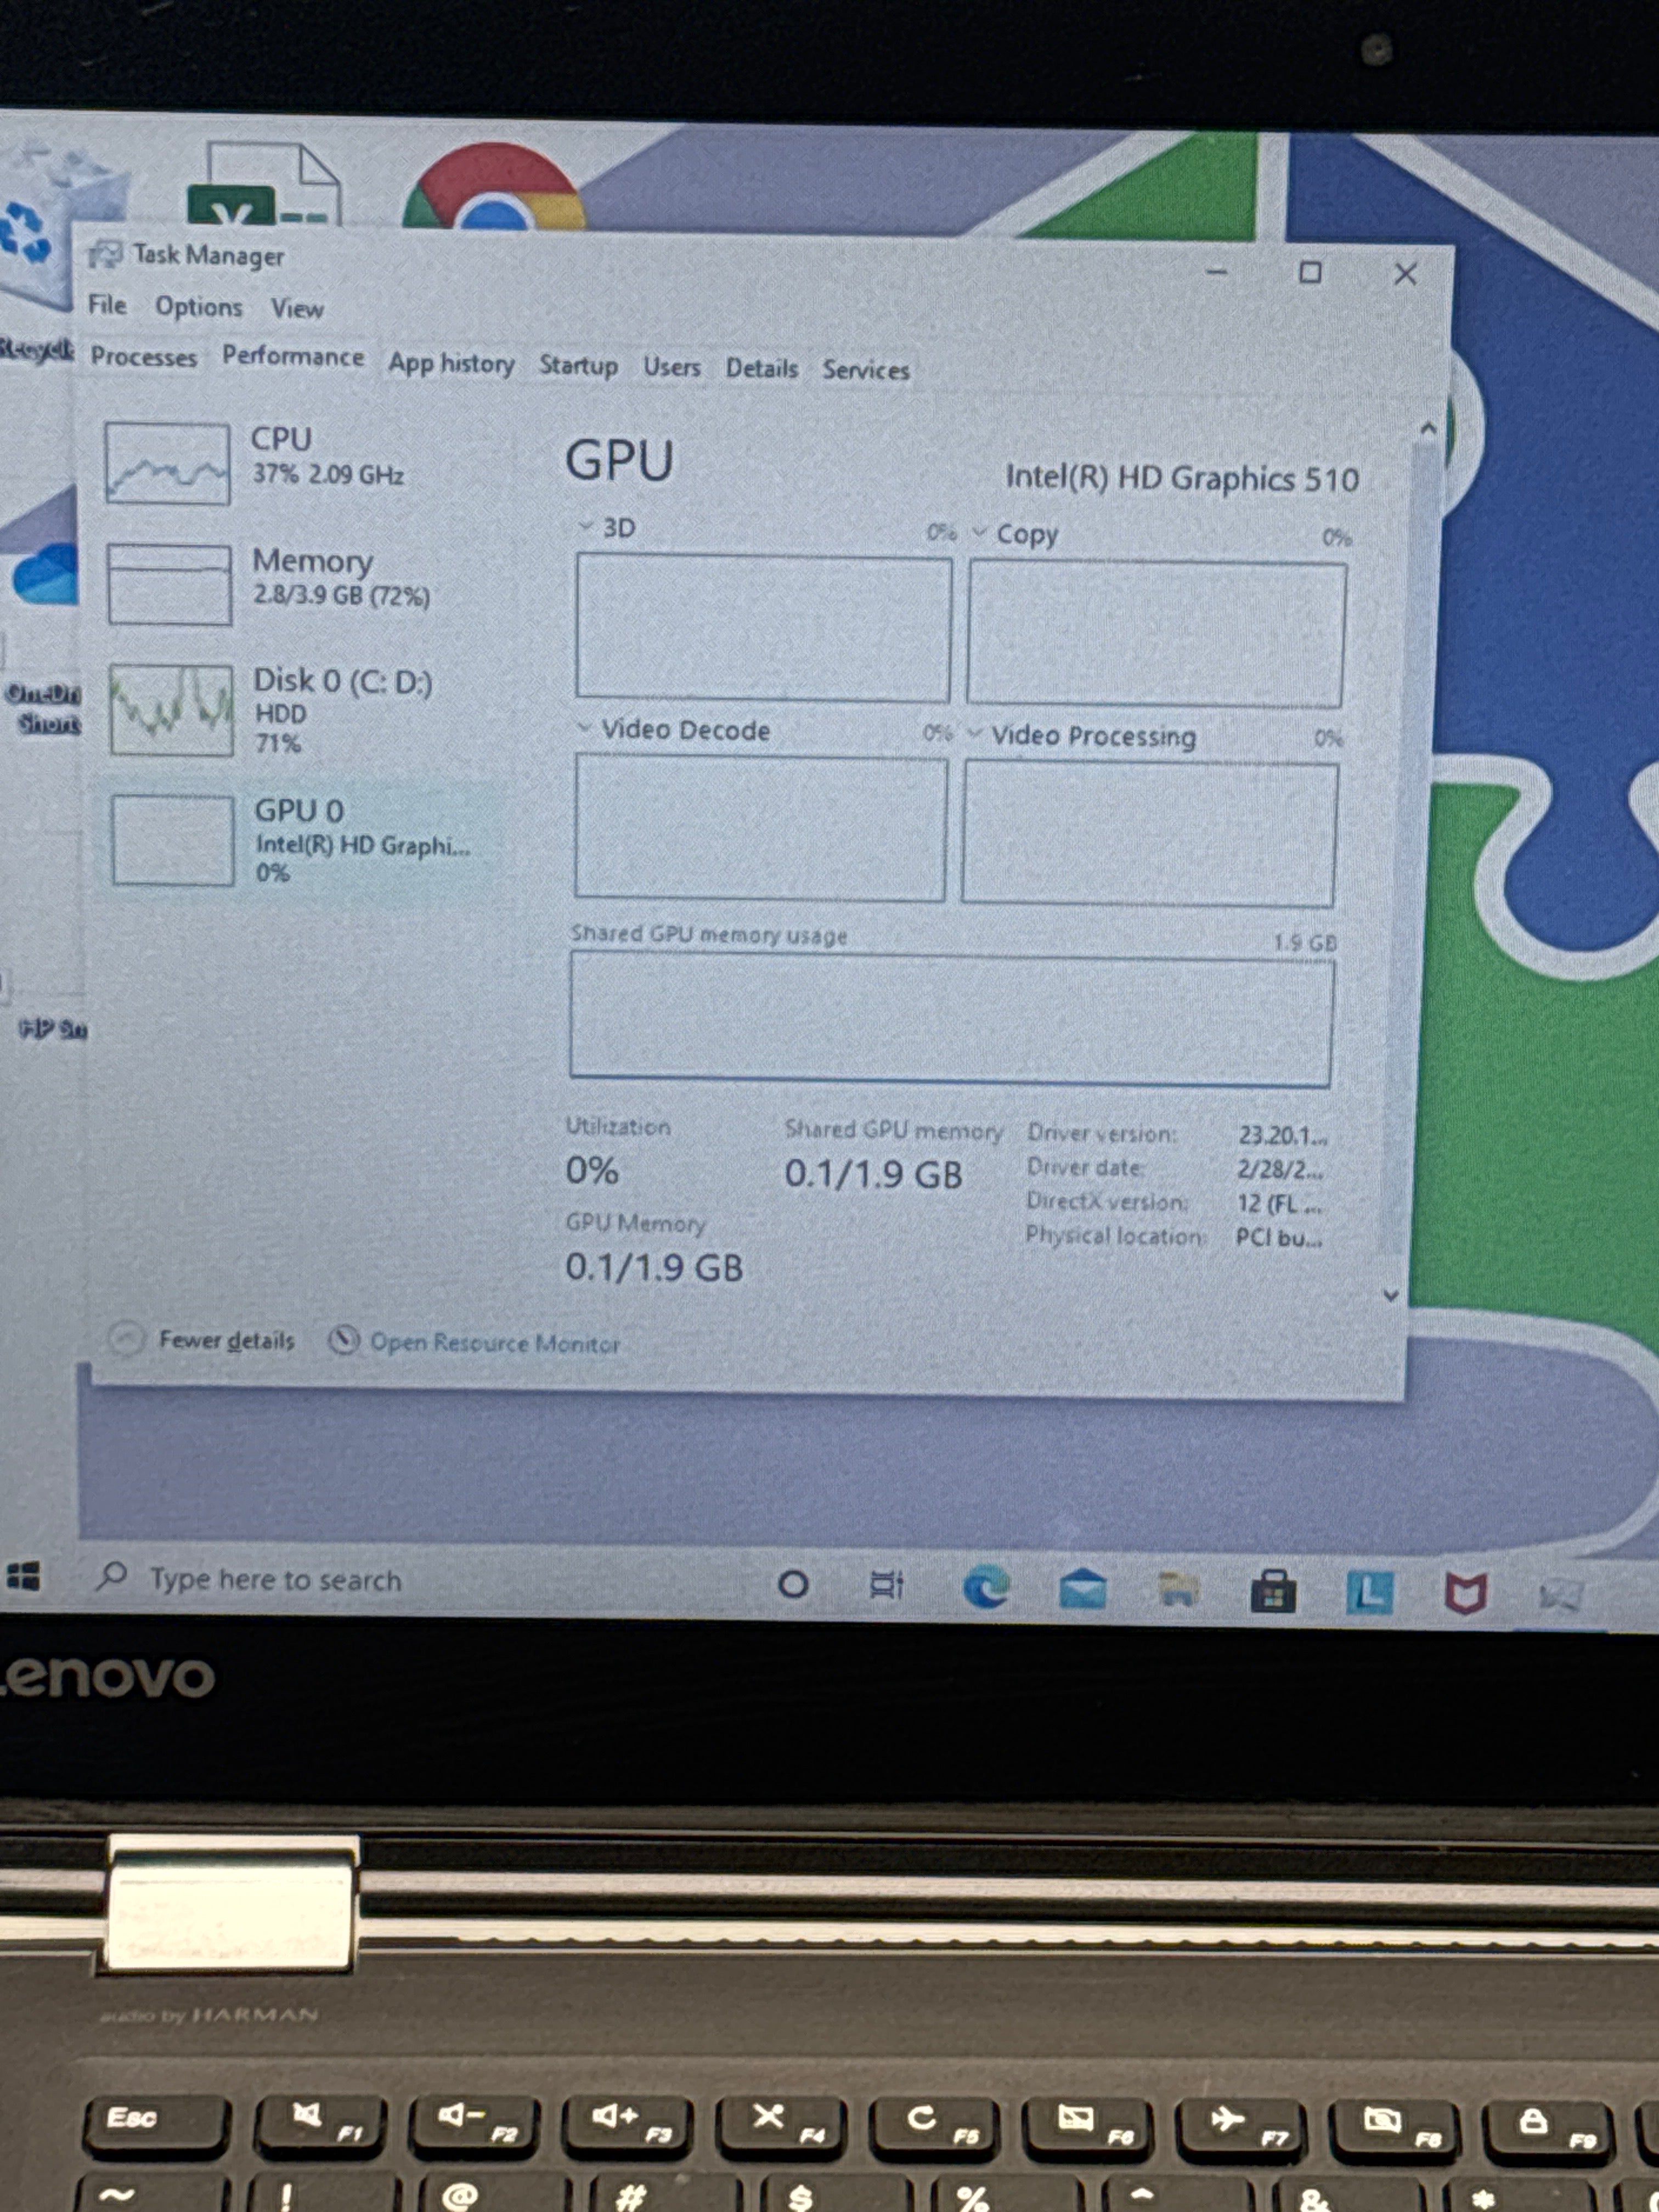Maximize the Task Manager window
1659x2212 pixels.
pos(1310,272)
